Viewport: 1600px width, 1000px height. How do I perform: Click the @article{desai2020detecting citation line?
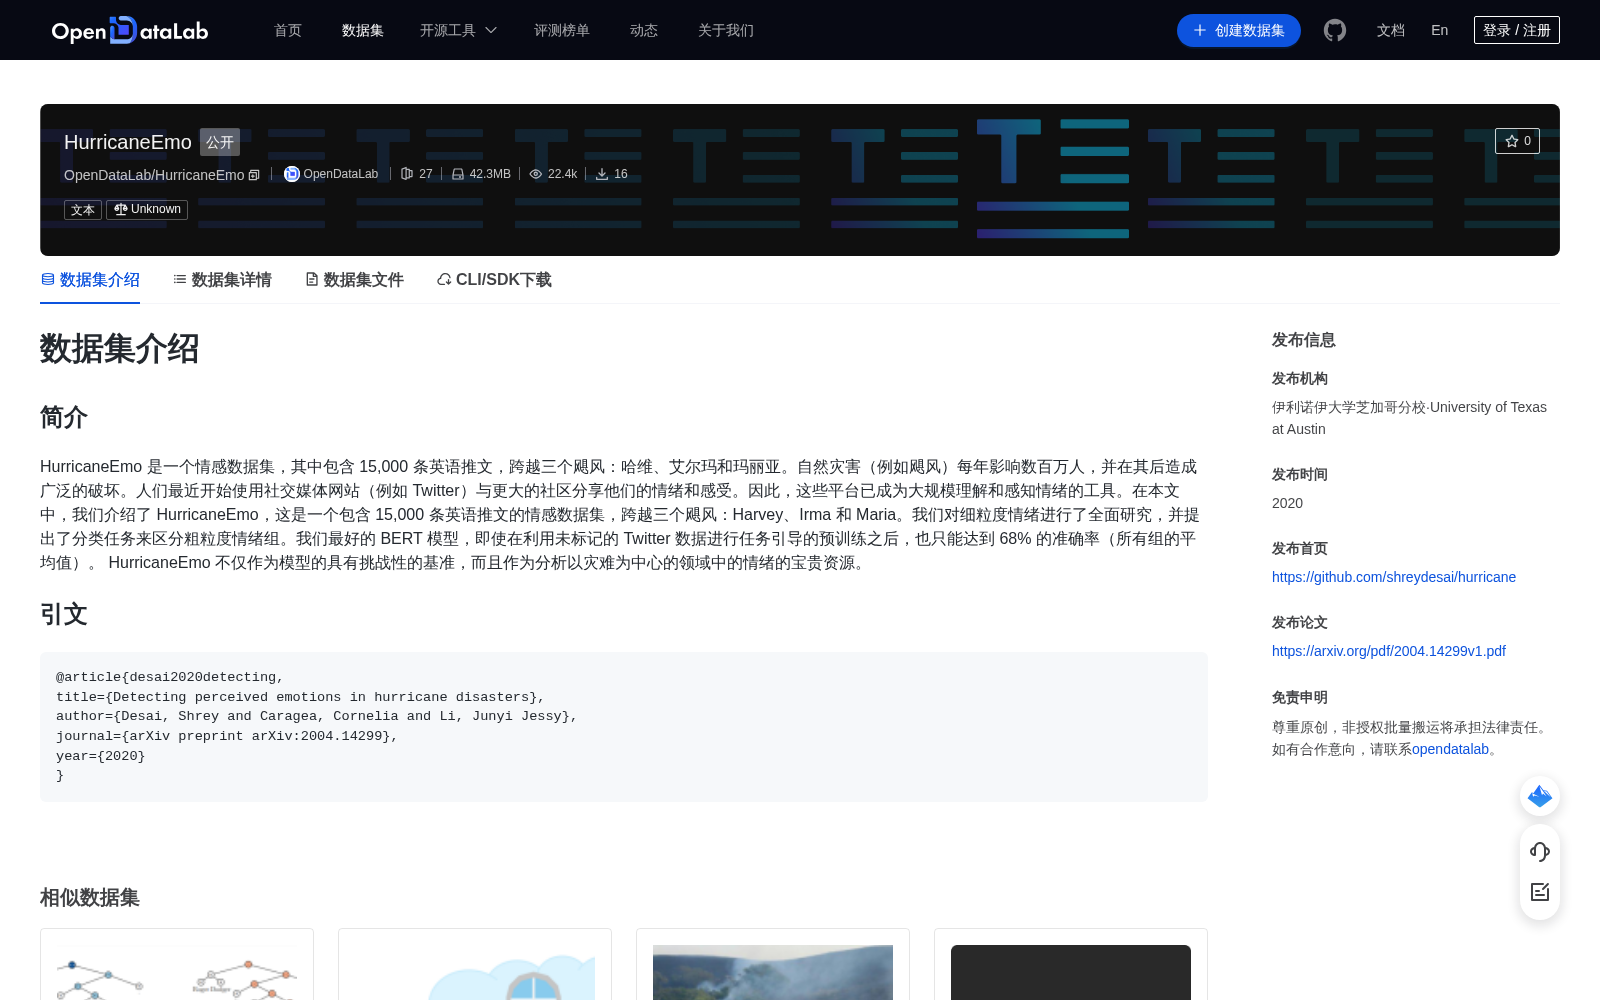point(170,677)
